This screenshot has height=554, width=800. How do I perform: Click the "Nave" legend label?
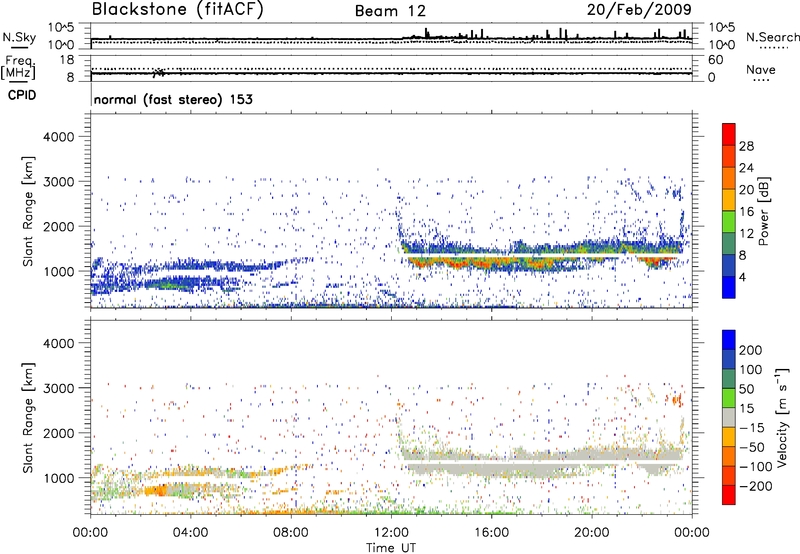point(761,69)
